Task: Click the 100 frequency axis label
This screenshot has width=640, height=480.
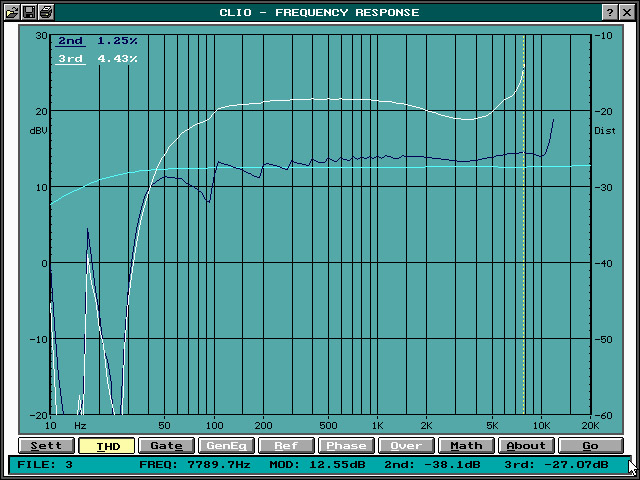Action: click(214, 426)
